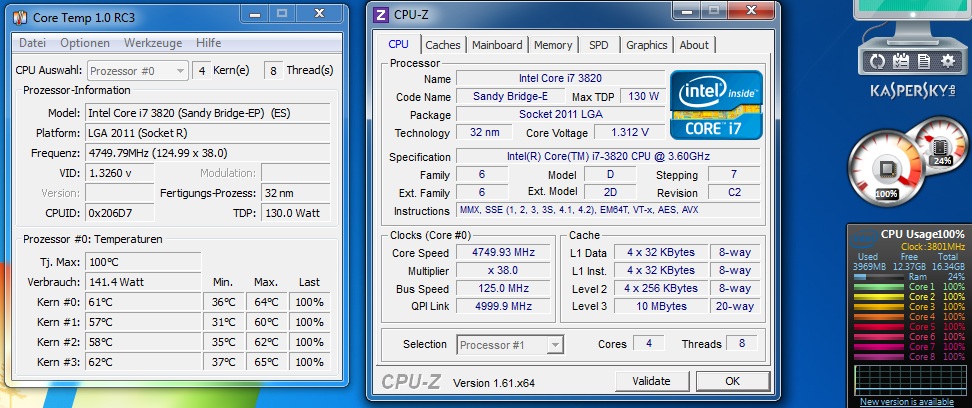Click the Clock:3801MHz text in CPU gadget
Viewport: 972px width, 408px height.
pyautogui.click(x=933, y=246)
